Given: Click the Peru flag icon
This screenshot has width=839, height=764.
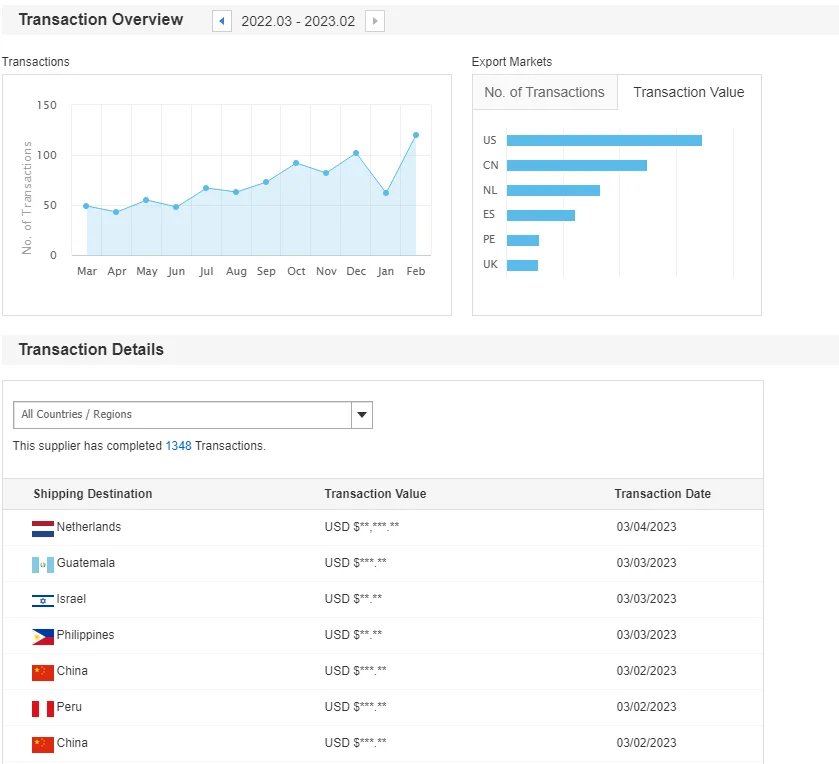Looking at the screenshot, I should [42, 708].
